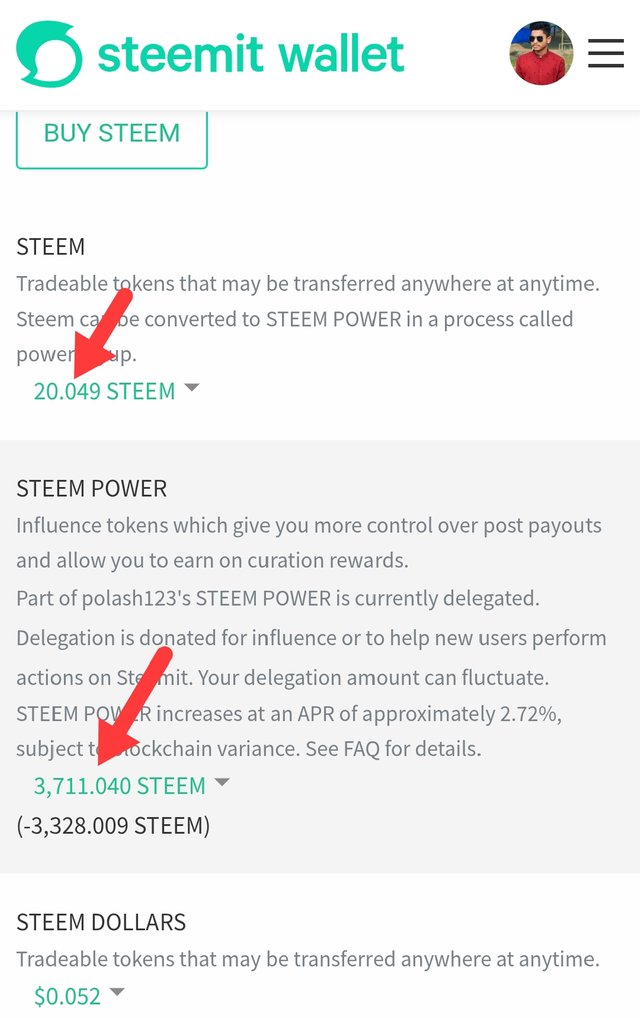Click the 20.049 STEEM balance
Viewport: 640px width, 1018px height.
coord(105,391)
